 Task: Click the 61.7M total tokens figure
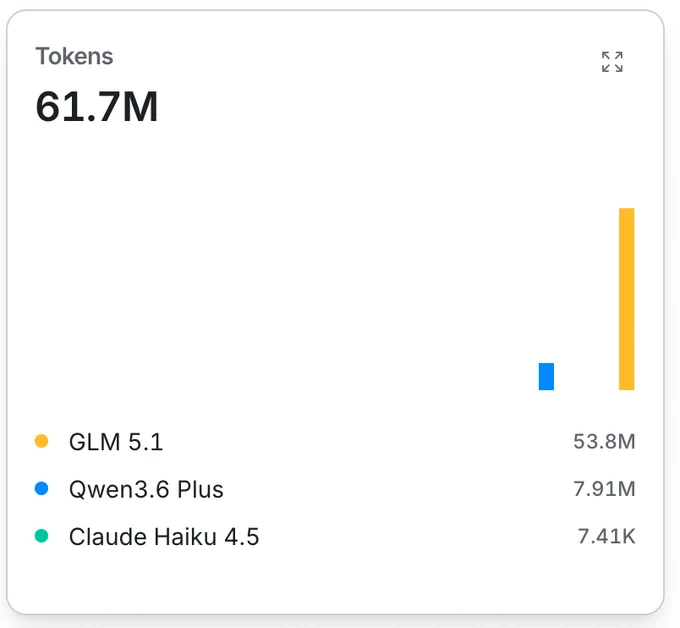pos(97,107)
